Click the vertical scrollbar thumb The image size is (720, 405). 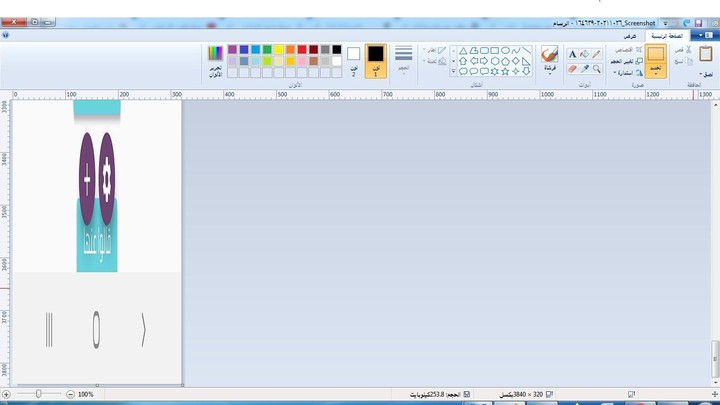715,357
